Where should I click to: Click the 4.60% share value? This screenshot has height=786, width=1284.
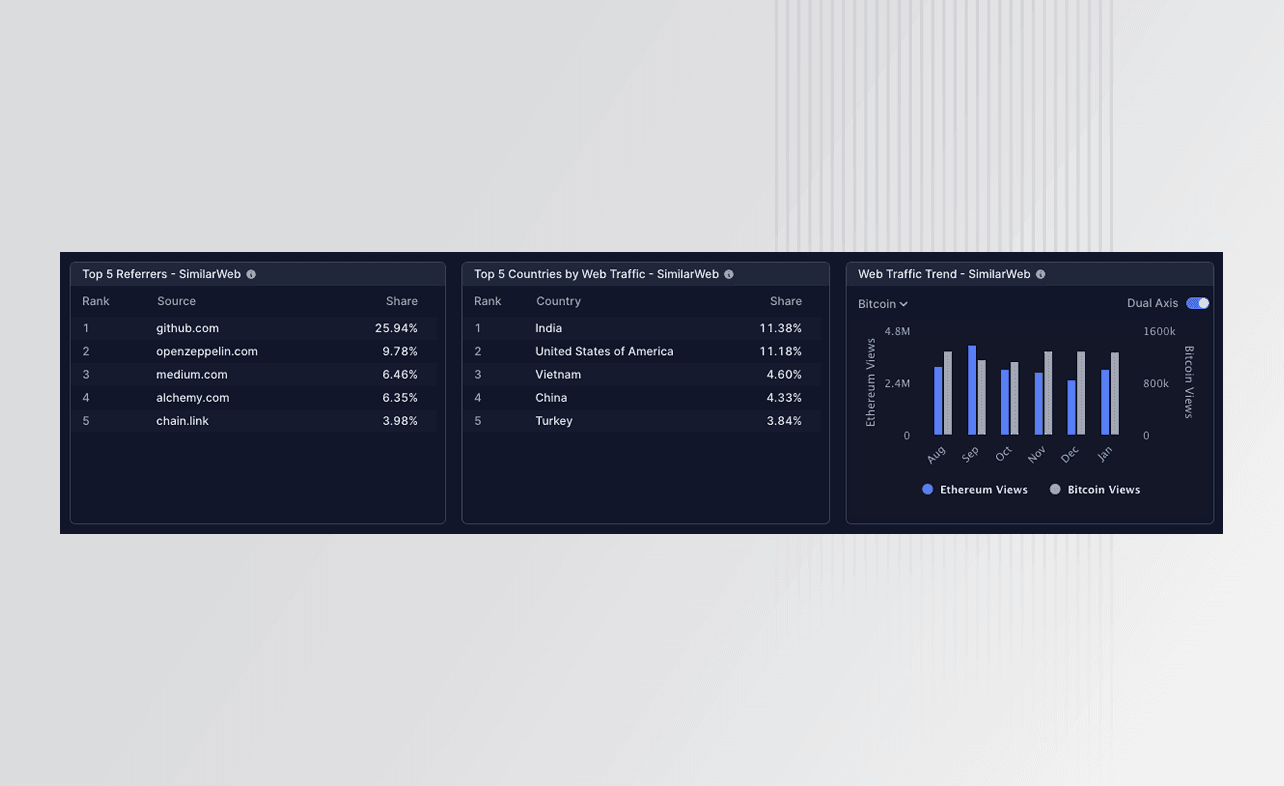(784, 374)
